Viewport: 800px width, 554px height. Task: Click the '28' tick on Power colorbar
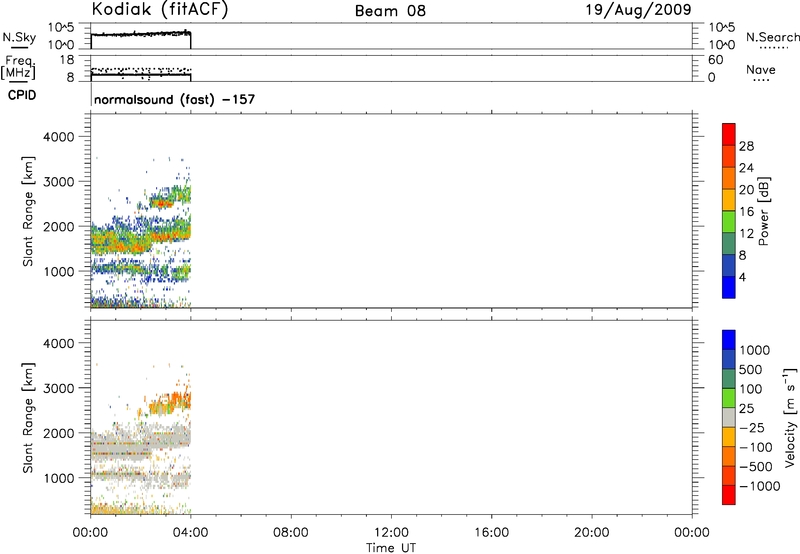coord(746,146)
